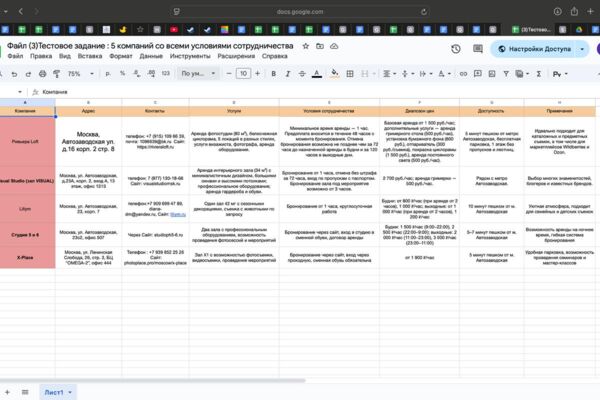Toggle italic formatting
The width and height of the screenshot is (600, 400).
(x=288, y=74)
